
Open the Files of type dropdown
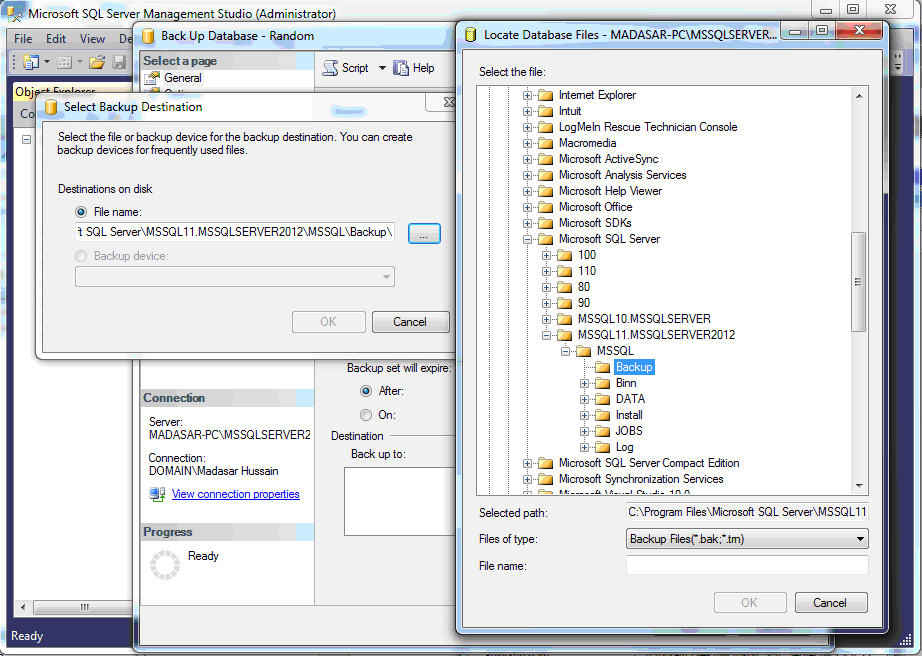coord(747,539)
